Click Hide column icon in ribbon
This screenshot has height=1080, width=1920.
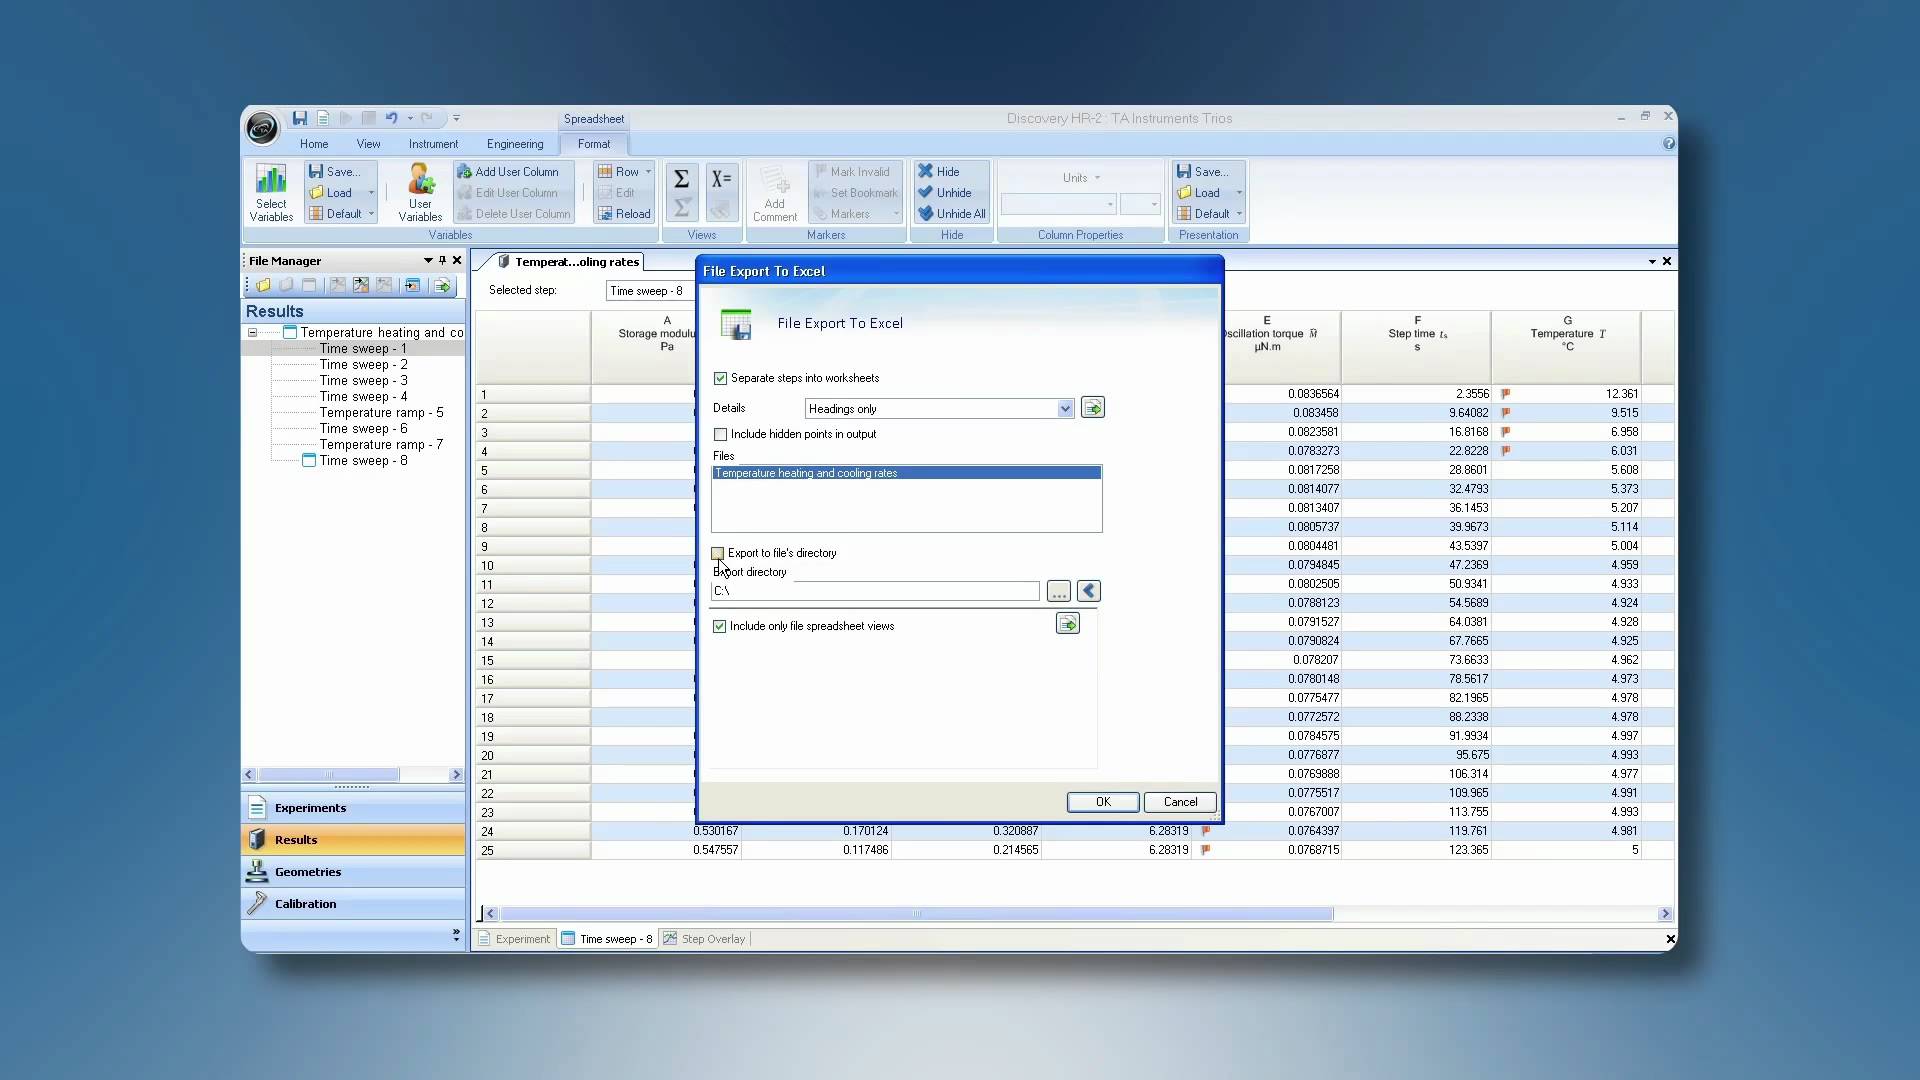(x=938, y=171)
